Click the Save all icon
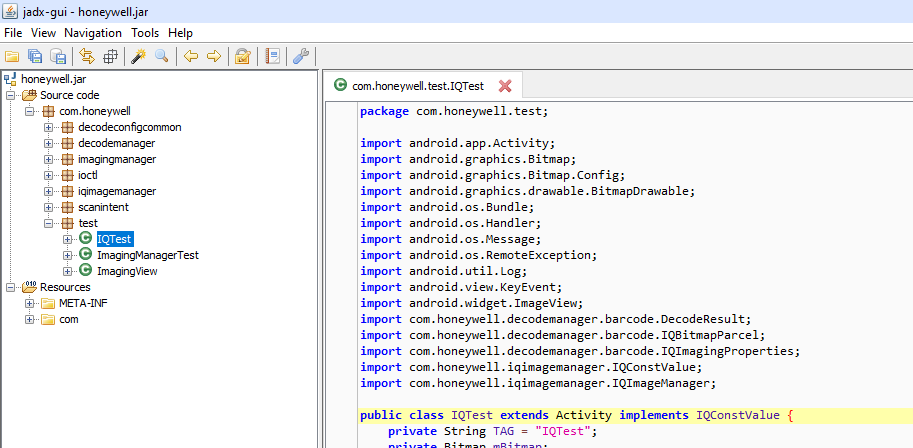Screen dimensions: 913x448 click(x=35, y=56)
